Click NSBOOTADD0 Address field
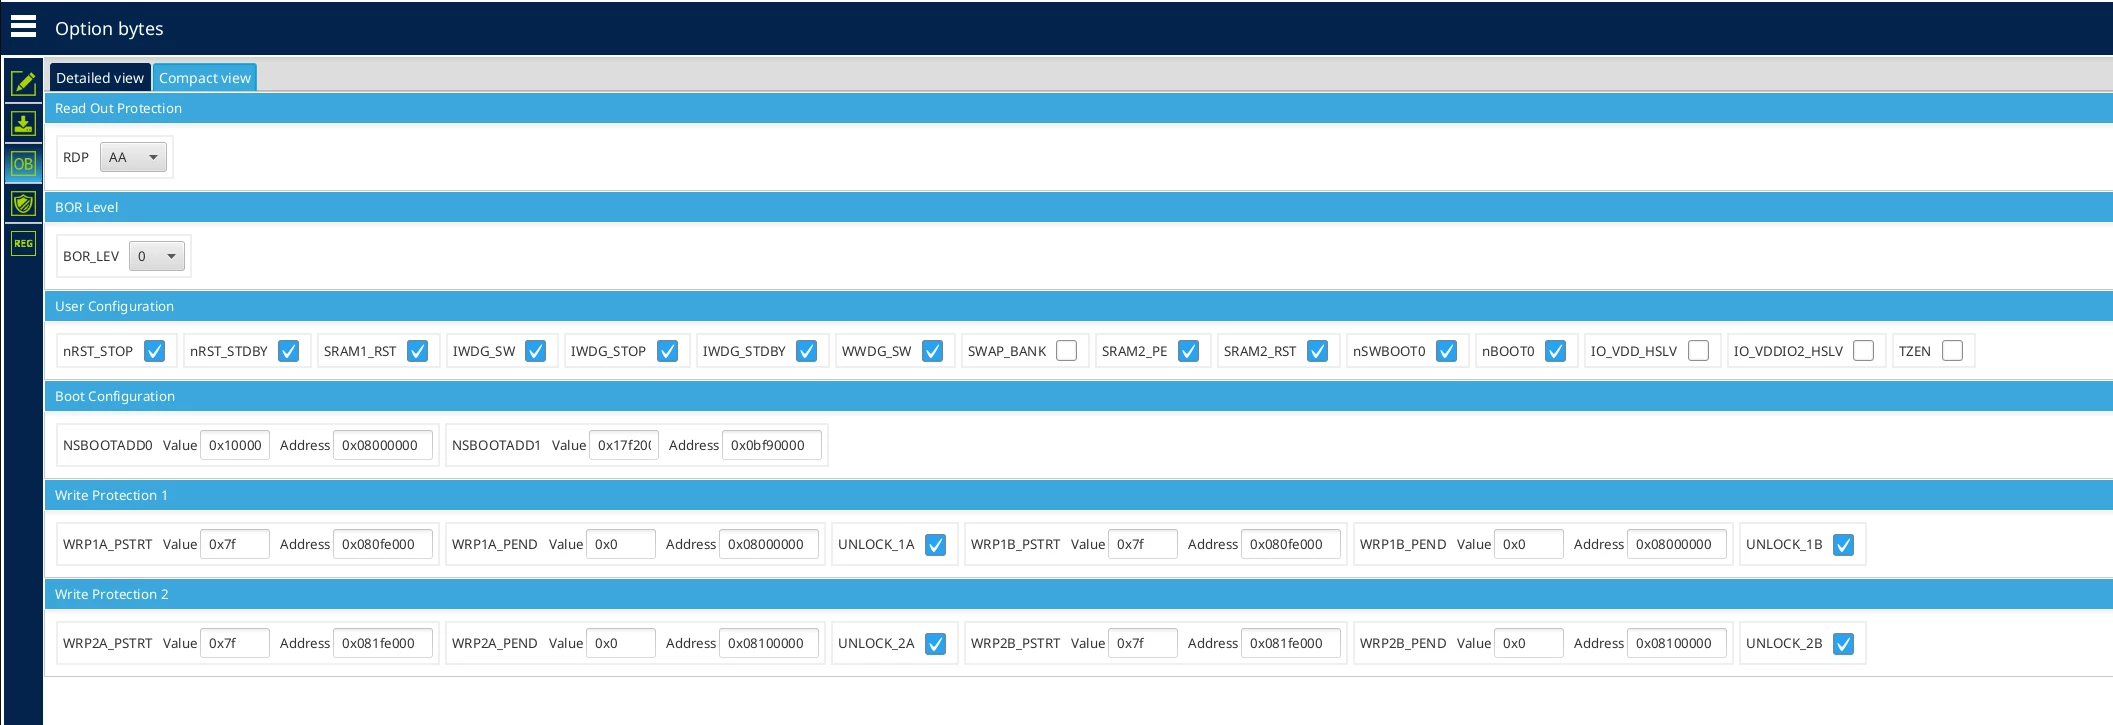Screen dimensions: 2113x725 click(x=383, y=445)
